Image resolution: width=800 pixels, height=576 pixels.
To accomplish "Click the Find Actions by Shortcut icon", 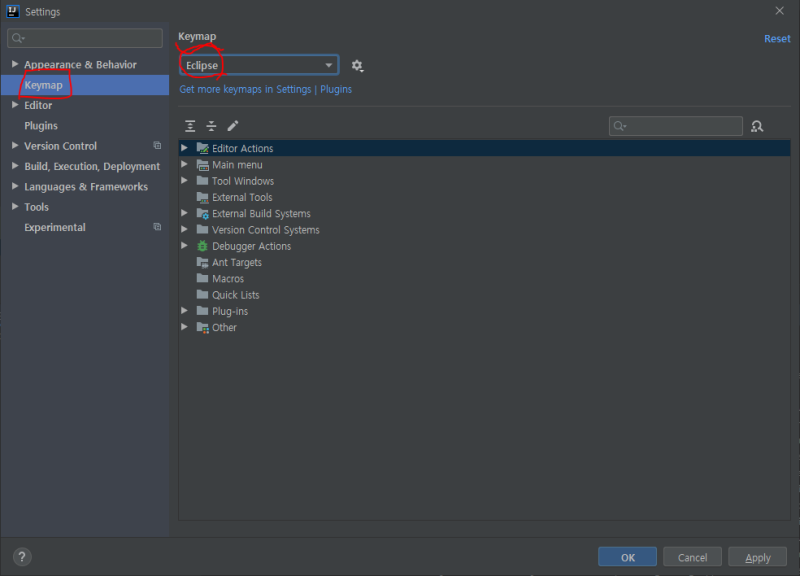I will (x=757, y=125).
